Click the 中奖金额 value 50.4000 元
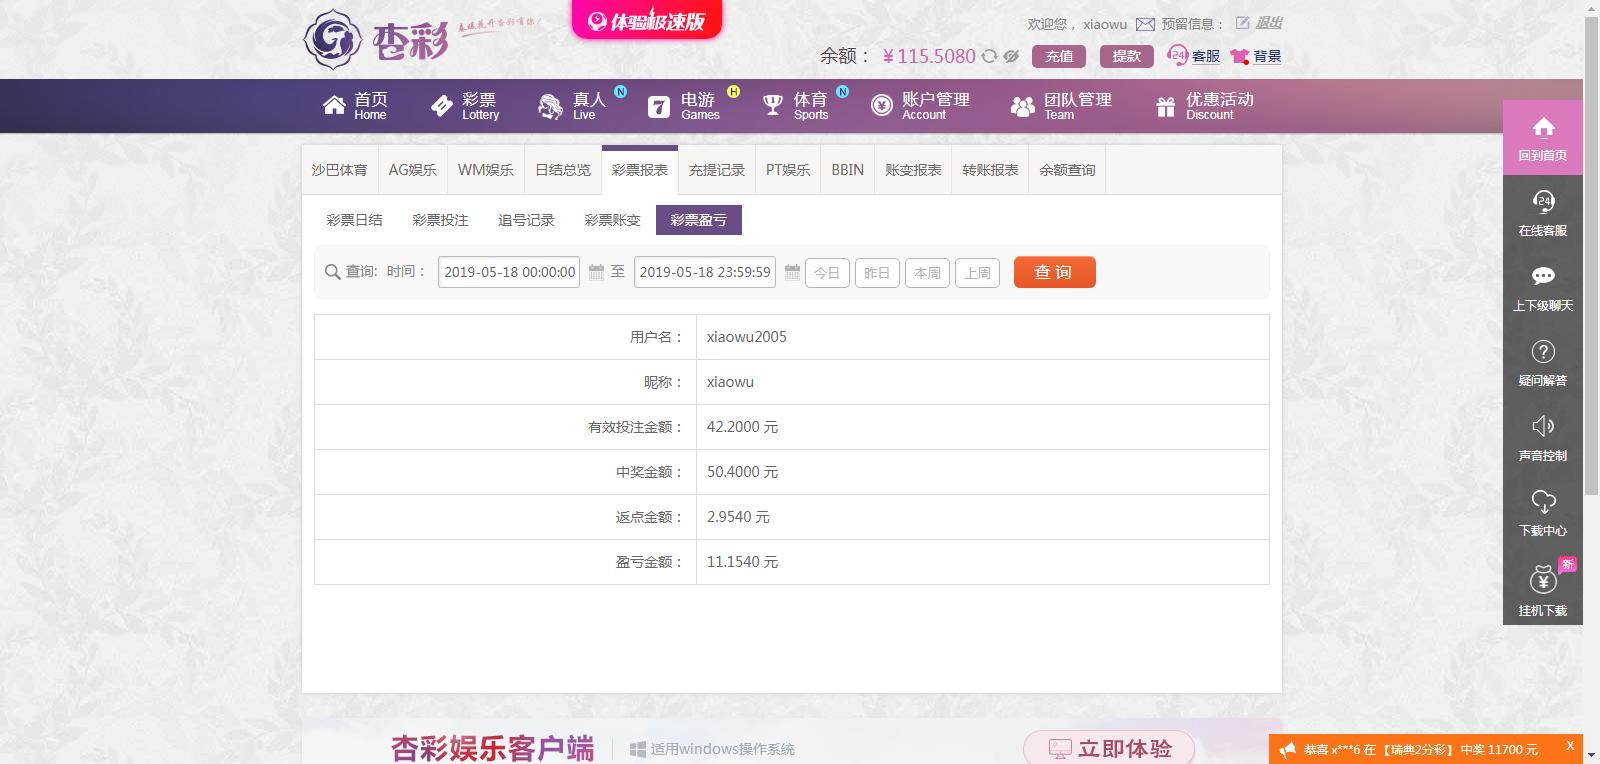 [x=742, y=472]
